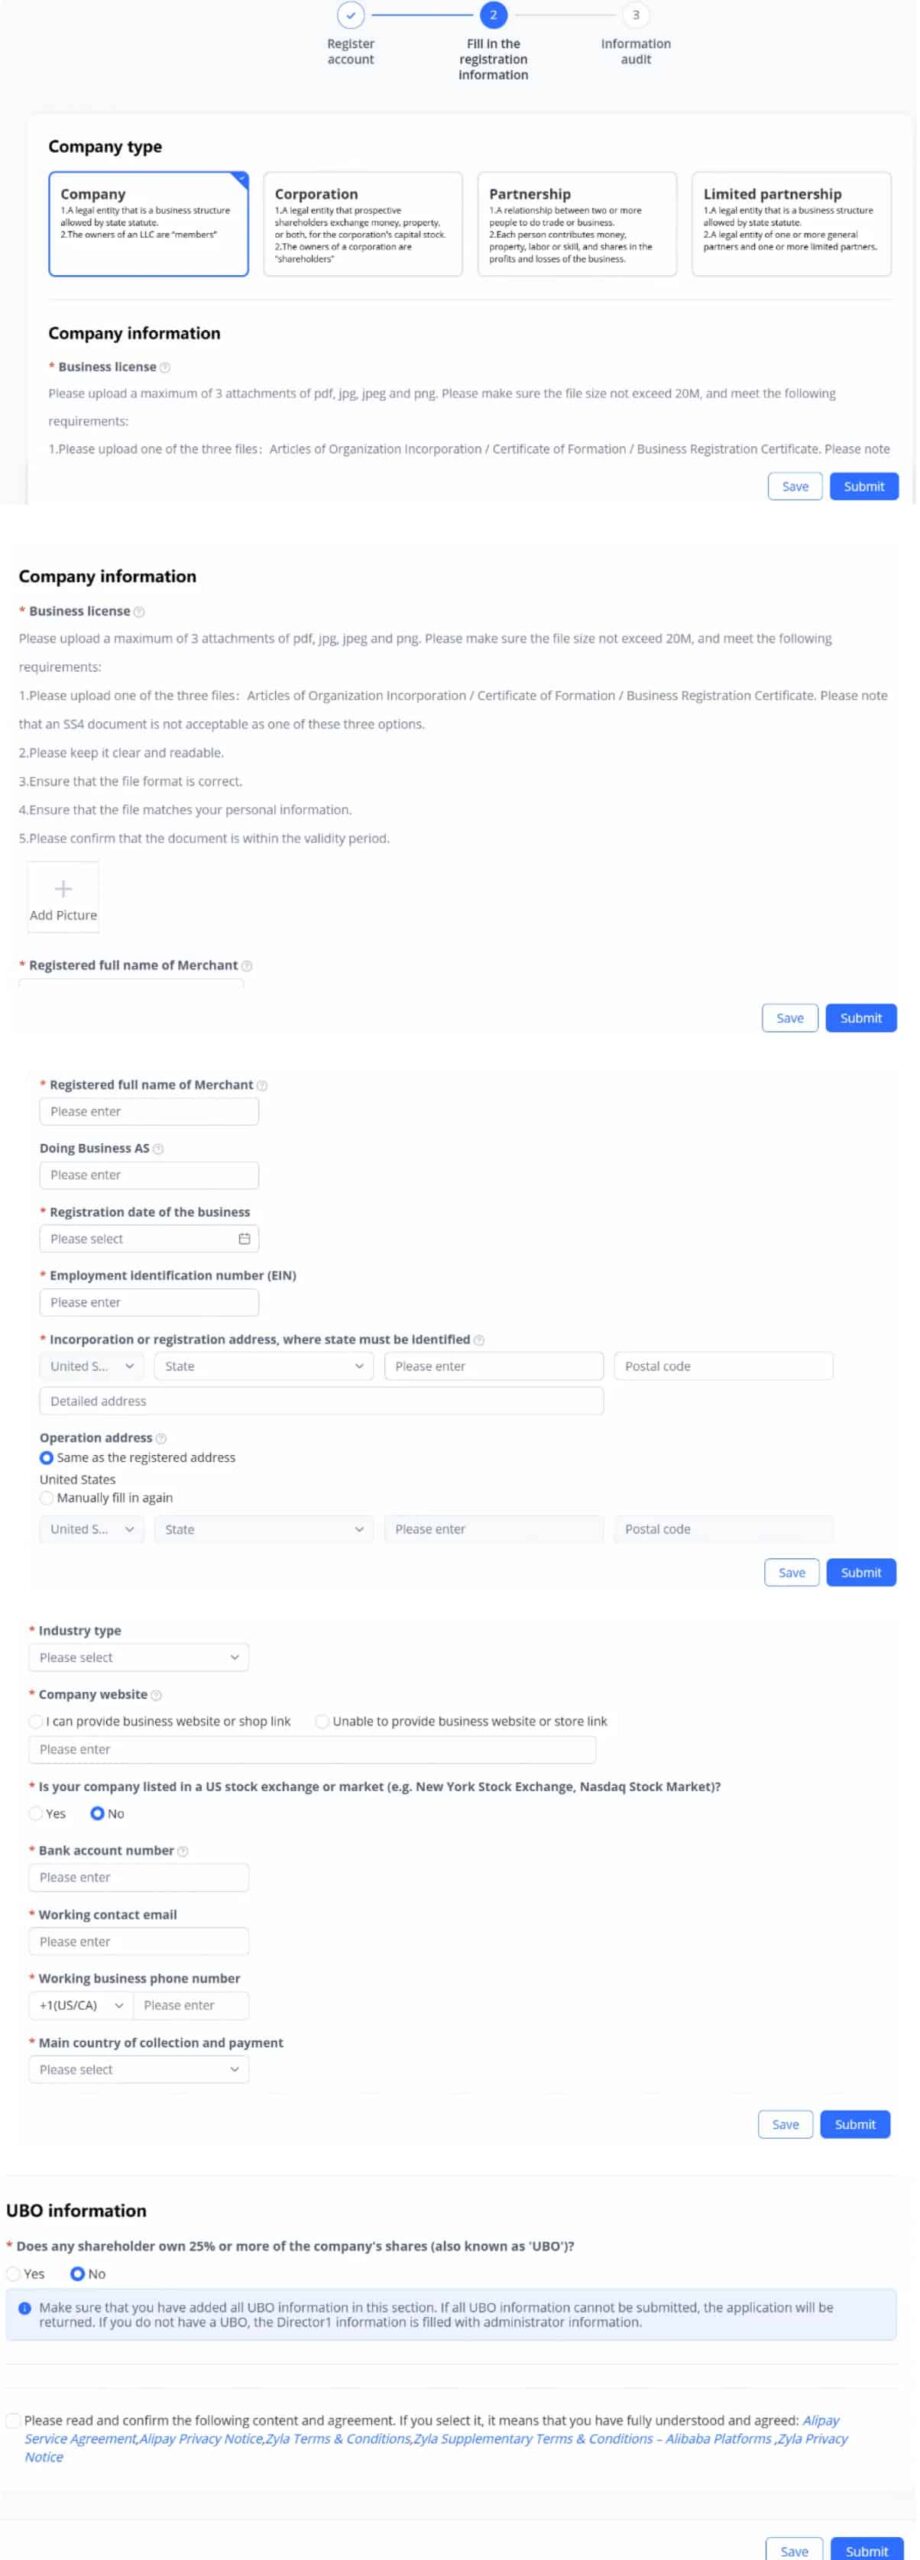Choose the Limited partnership company type
This screenshot has width=920, height=2560.
point(790,224)
